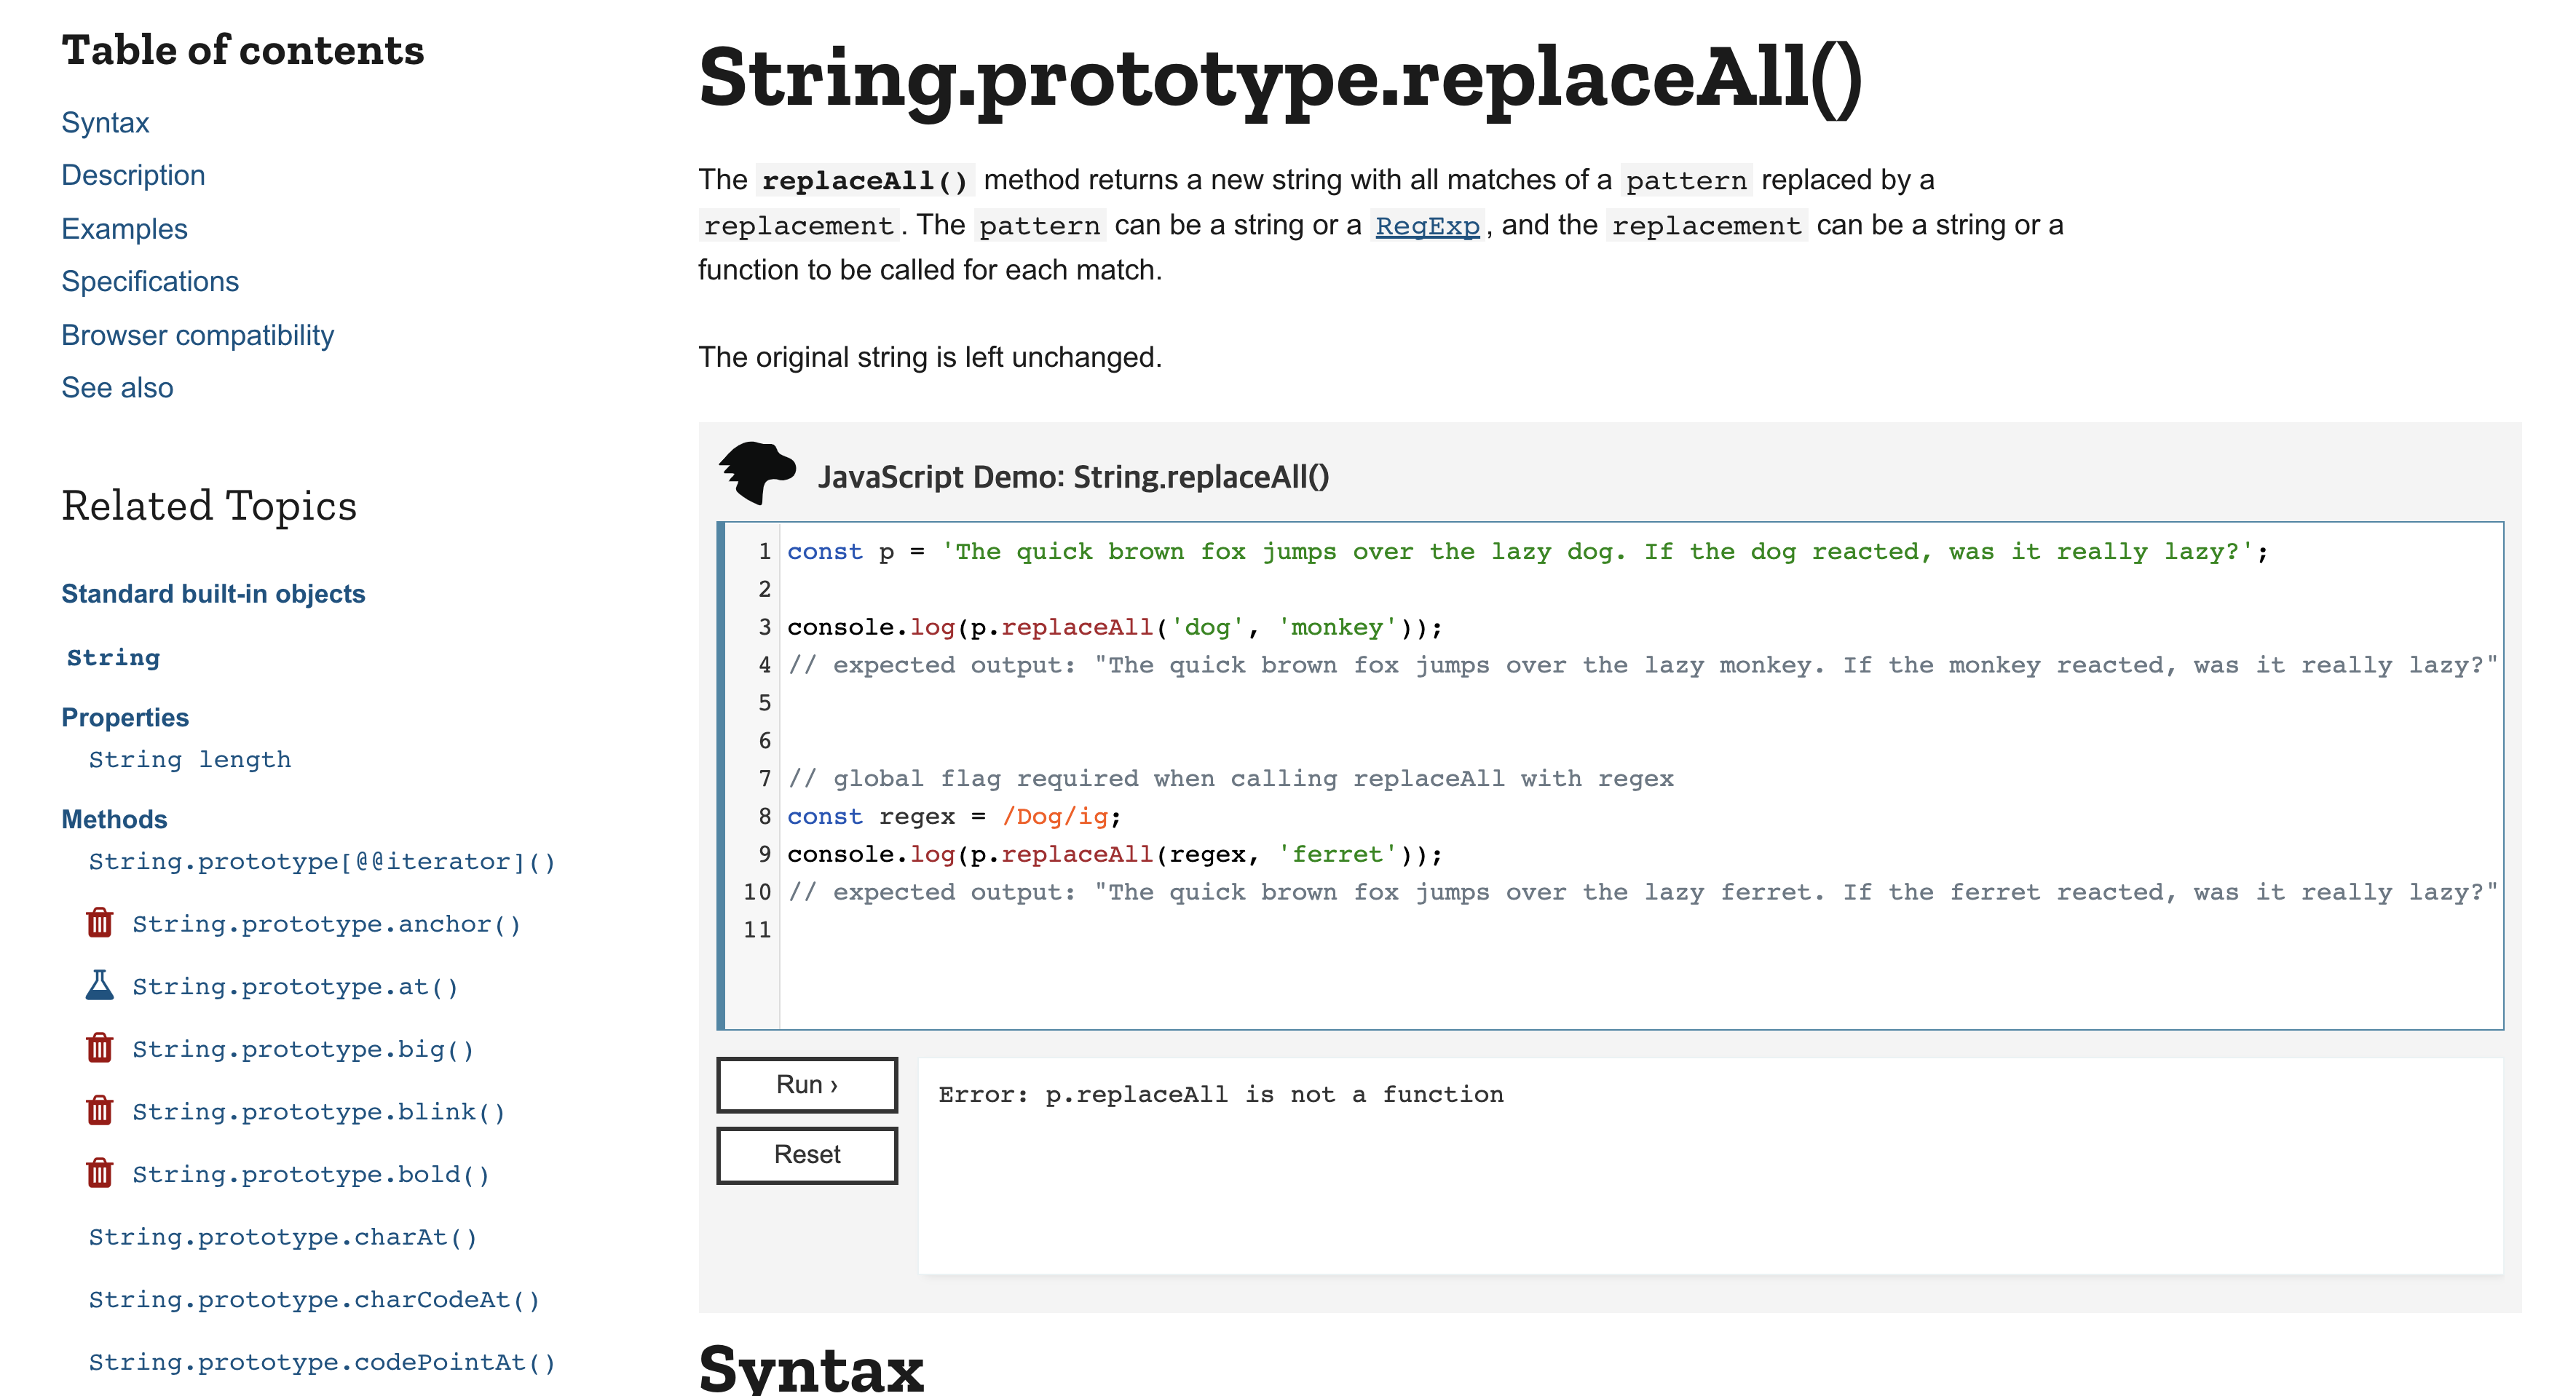Viewport: 2576px width, 1396px height.
Task: Open String.prototype.codePointAt() sidebar link
Action: click(322, 1362)
